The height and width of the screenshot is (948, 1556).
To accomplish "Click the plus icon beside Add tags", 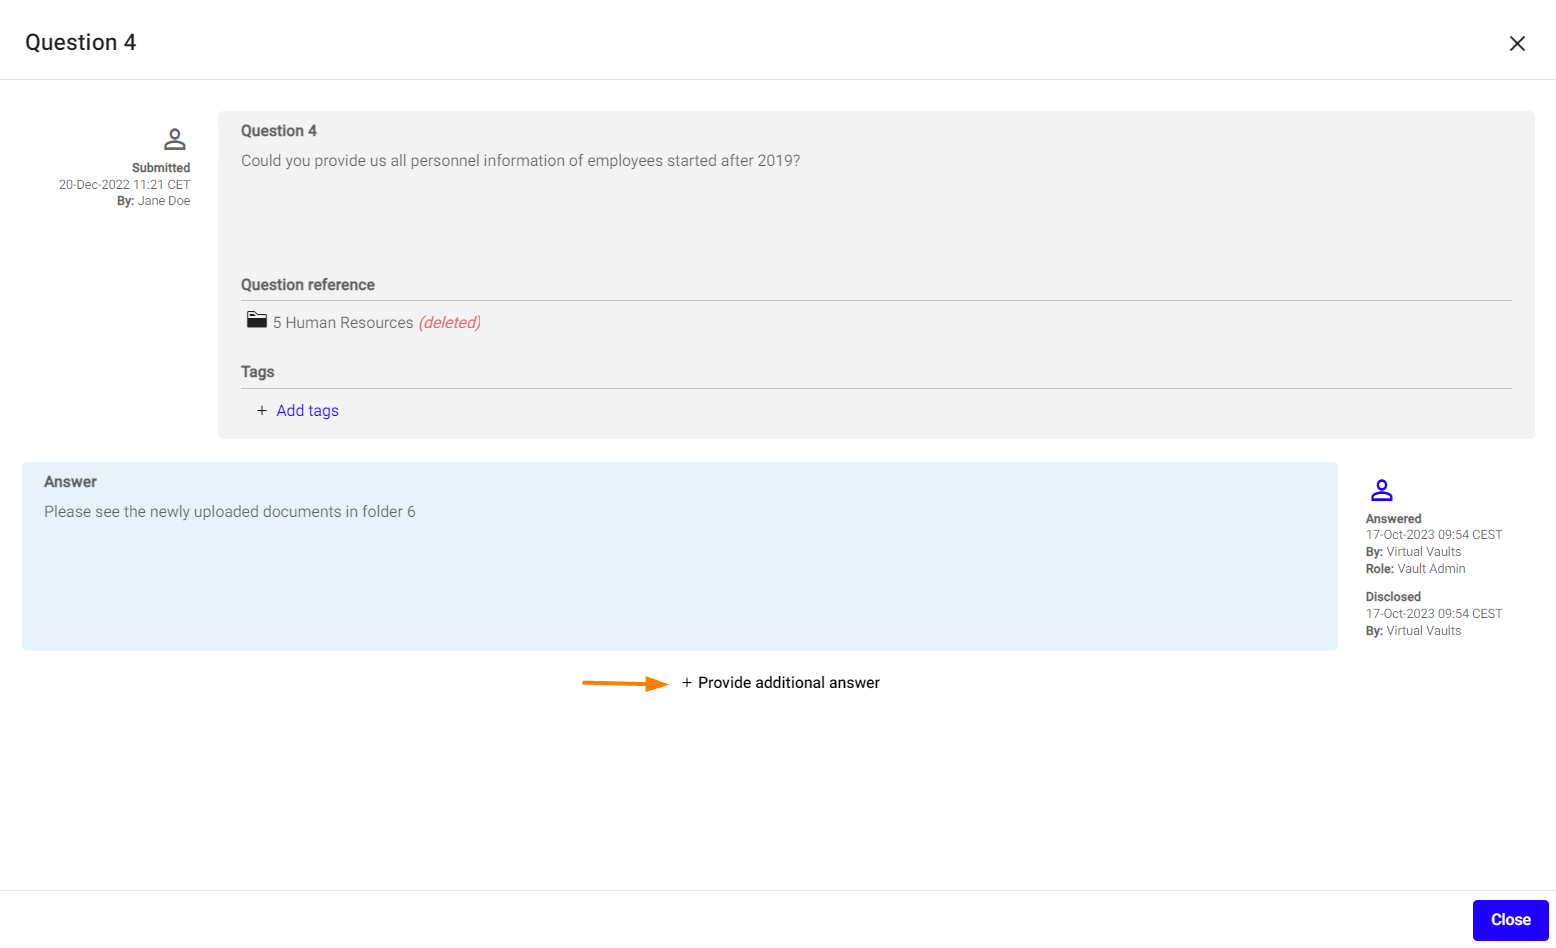I will point(262,411).
